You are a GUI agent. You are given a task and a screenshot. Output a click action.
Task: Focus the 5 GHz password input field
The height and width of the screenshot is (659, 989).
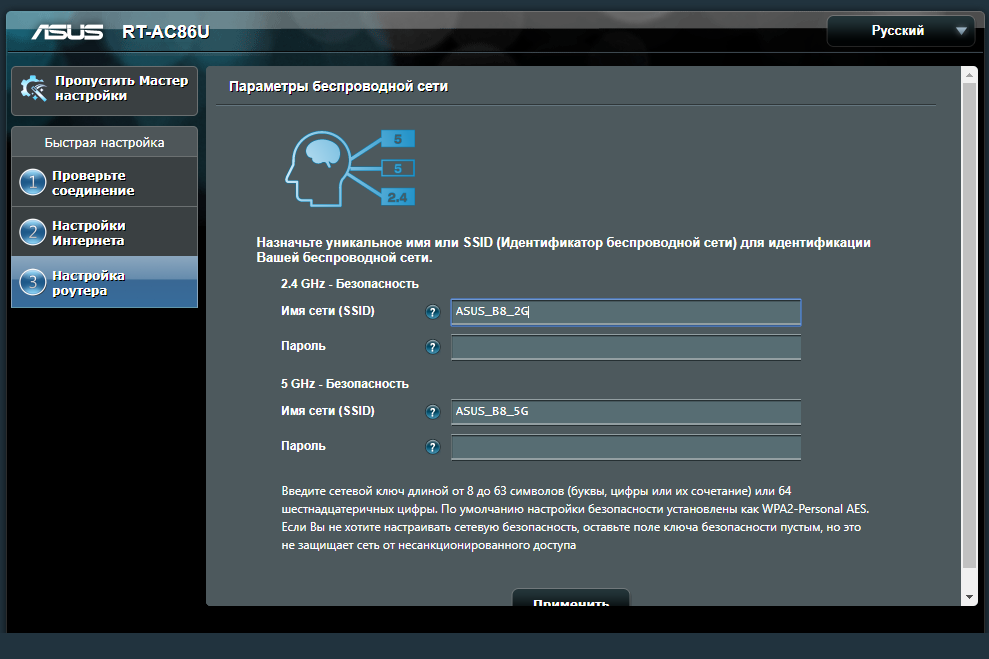(x=626, y=447)
